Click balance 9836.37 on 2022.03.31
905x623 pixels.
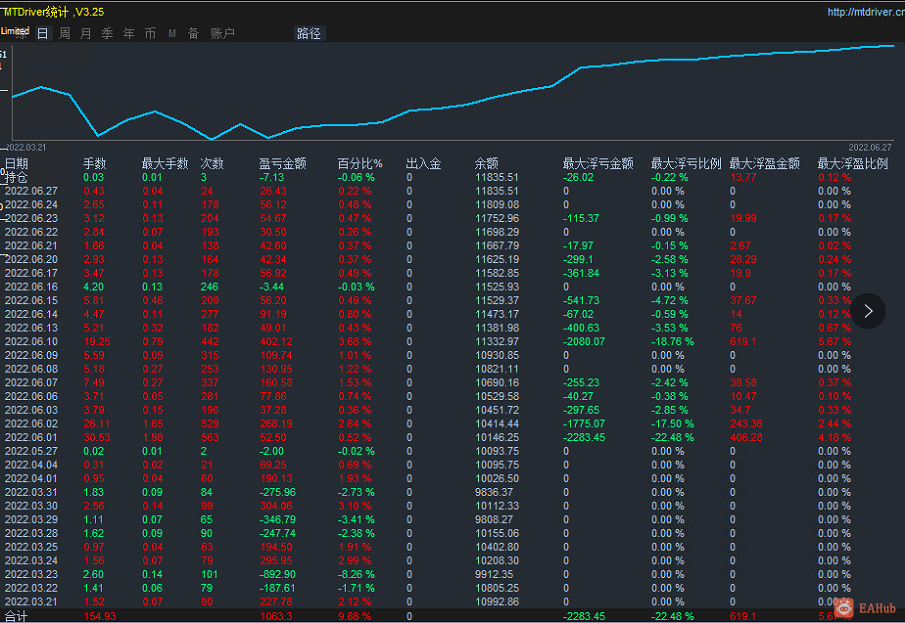493,493
